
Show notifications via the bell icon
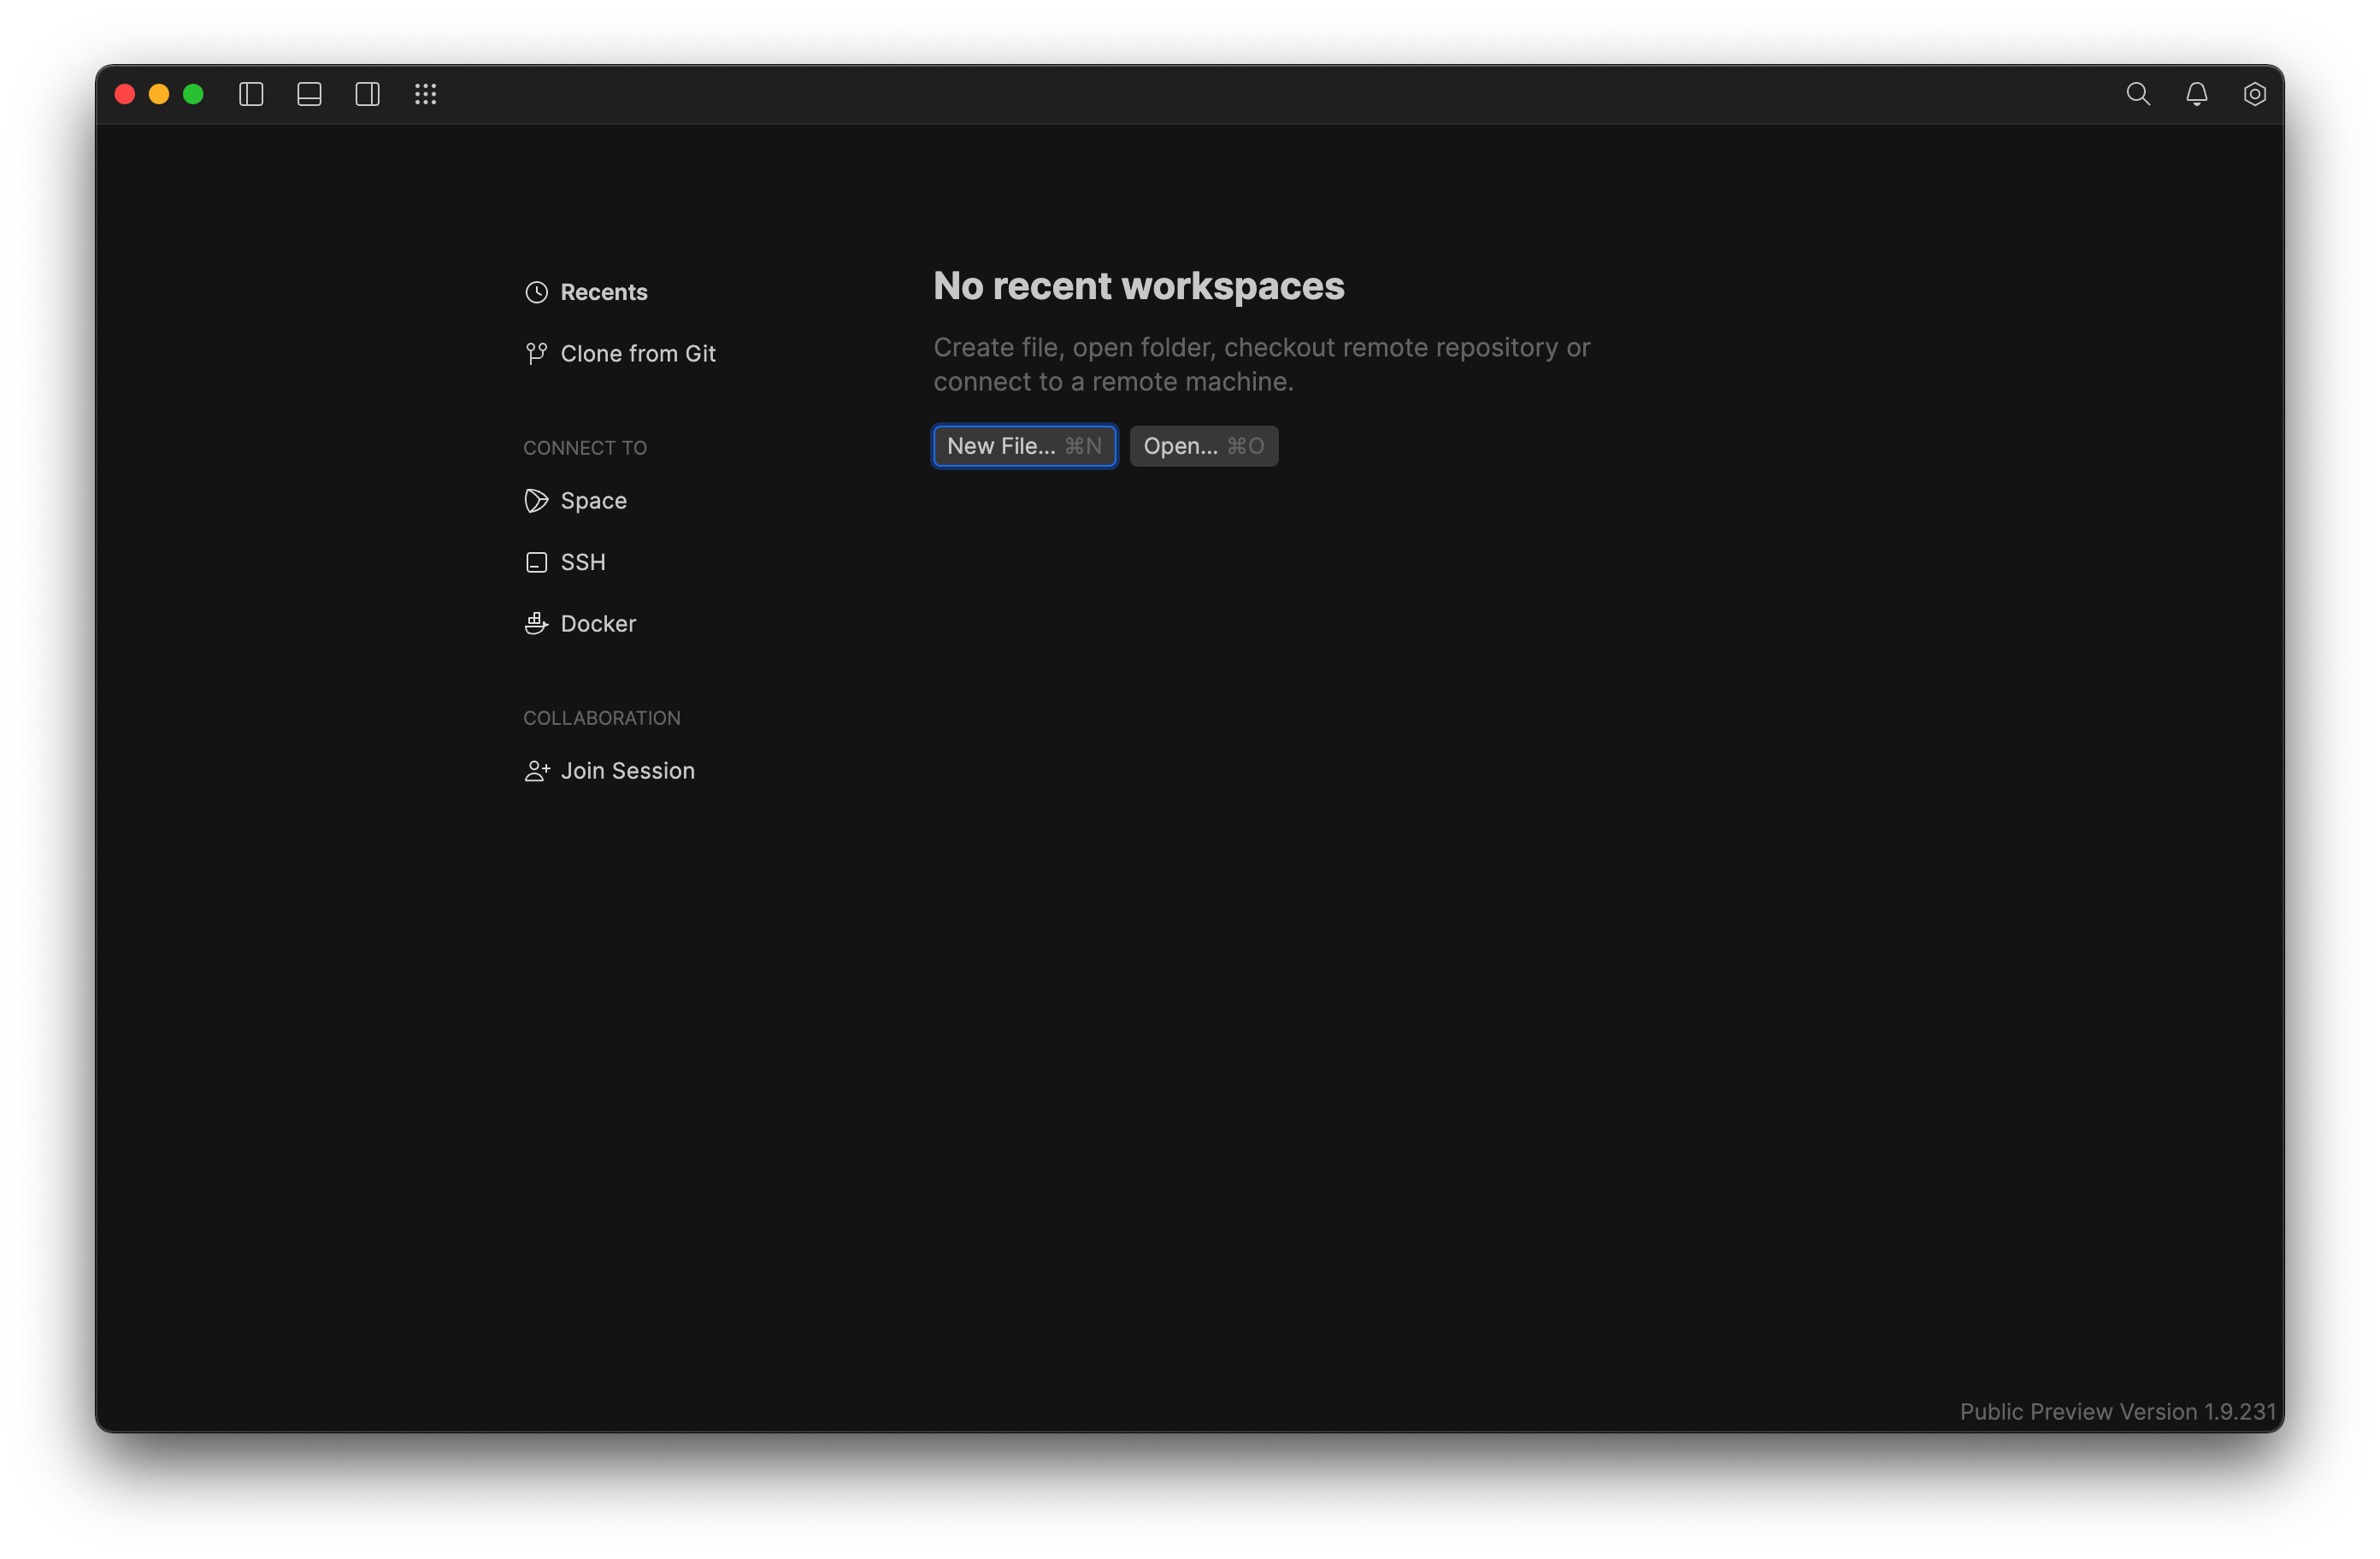[x=2196, y=94]
